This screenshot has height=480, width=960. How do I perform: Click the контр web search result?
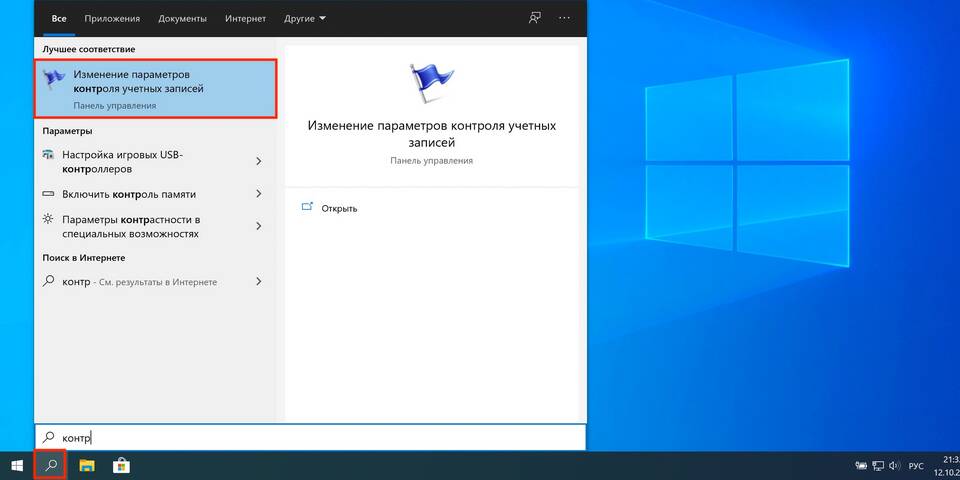pyautogui.click(x=140, y=282)
